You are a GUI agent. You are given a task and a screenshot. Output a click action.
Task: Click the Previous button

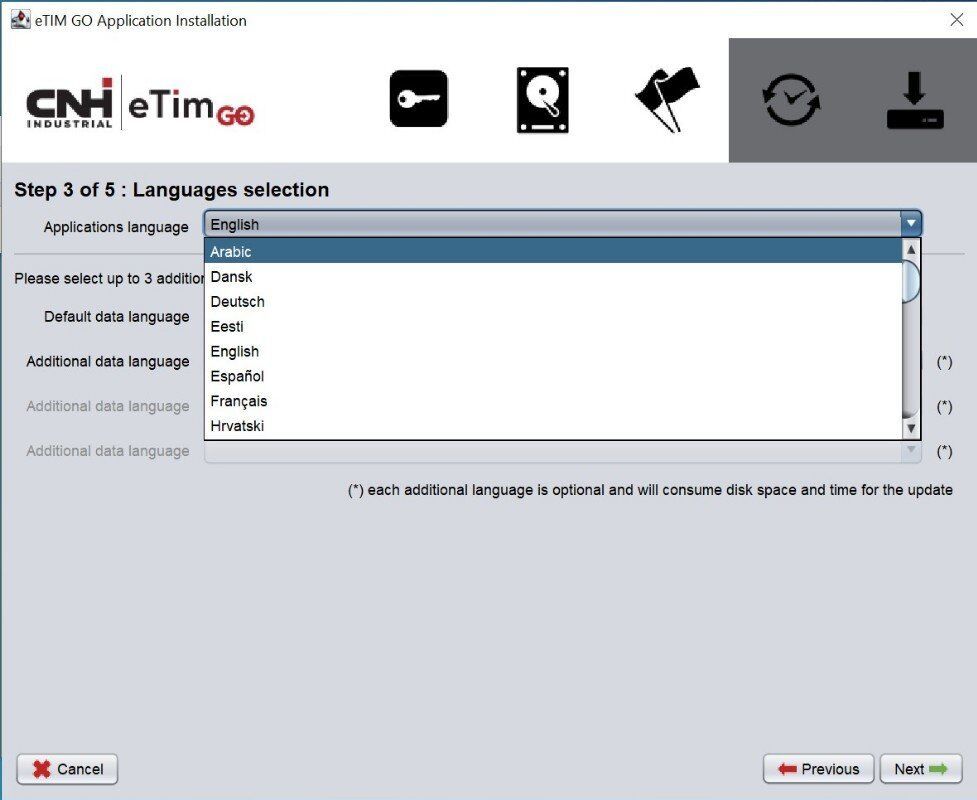(x=819, y=769)
